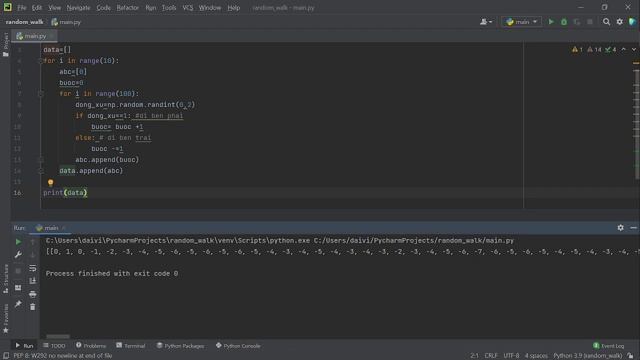Click the warnings count indicator 14
Viewport: 640px width, 360px height.
594,49
